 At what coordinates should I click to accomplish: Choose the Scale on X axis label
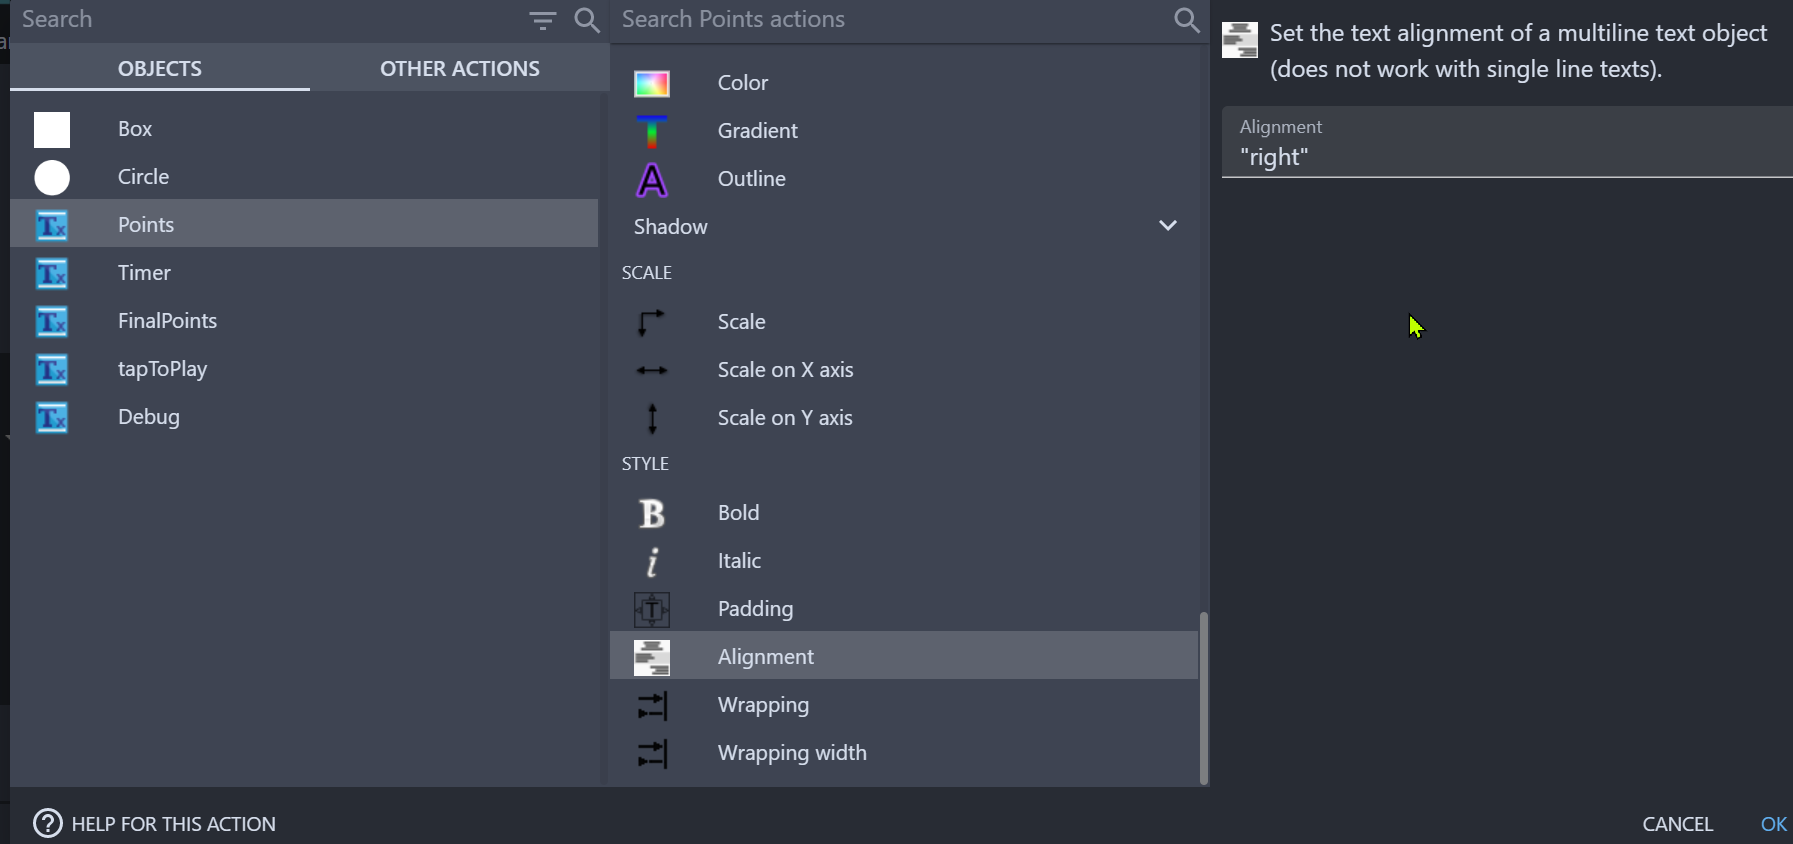(x=785, y=370)
